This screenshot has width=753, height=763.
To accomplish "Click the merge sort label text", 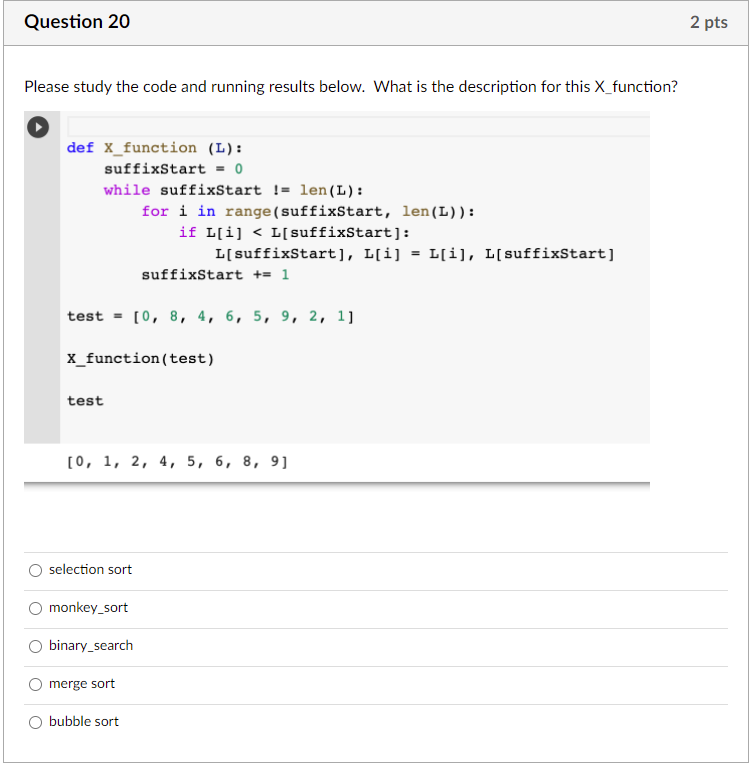I will [x=82, y=684].
